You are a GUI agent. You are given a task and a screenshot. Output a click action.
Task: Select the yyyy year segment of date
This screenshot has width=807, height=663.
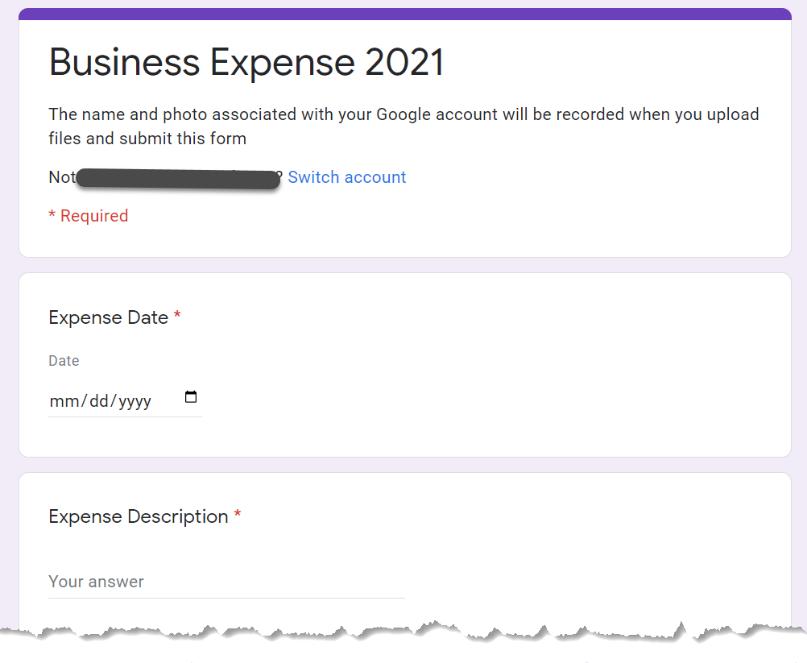point(134,401)
